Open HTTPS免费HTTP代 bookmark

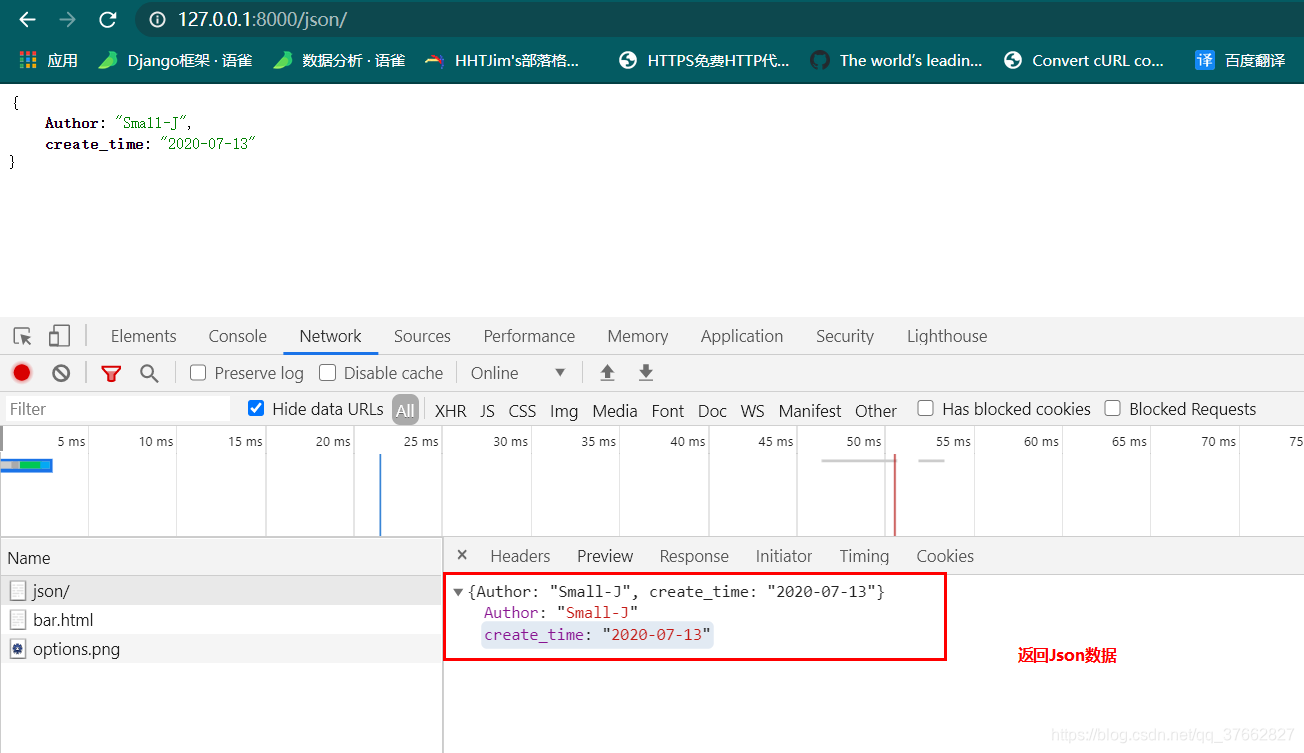coord(704,60)
